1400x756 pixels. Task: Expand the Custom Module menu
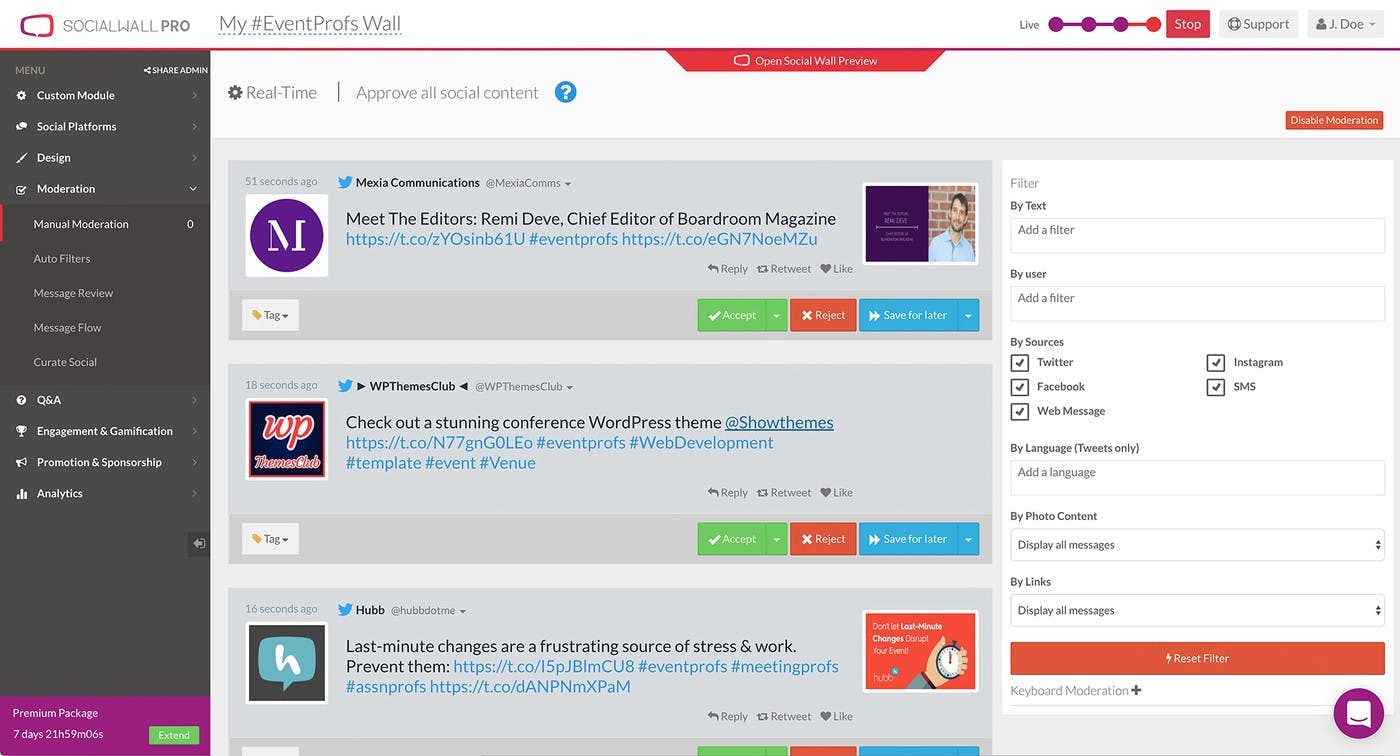[105, 95]
